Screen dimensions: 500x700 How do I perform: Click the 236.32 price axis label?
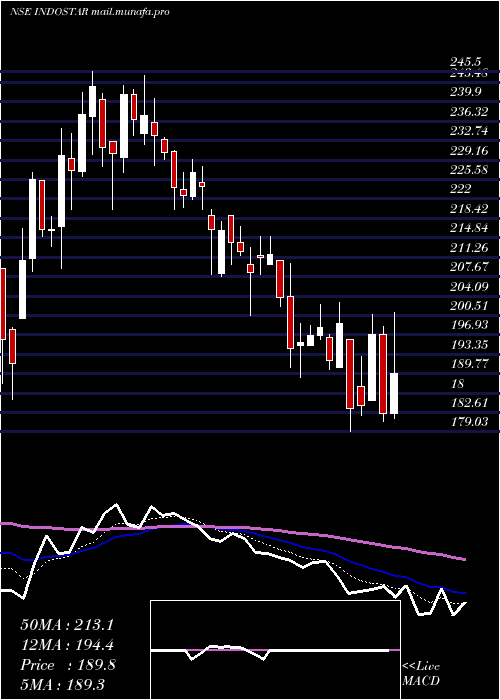pos(470,112)
